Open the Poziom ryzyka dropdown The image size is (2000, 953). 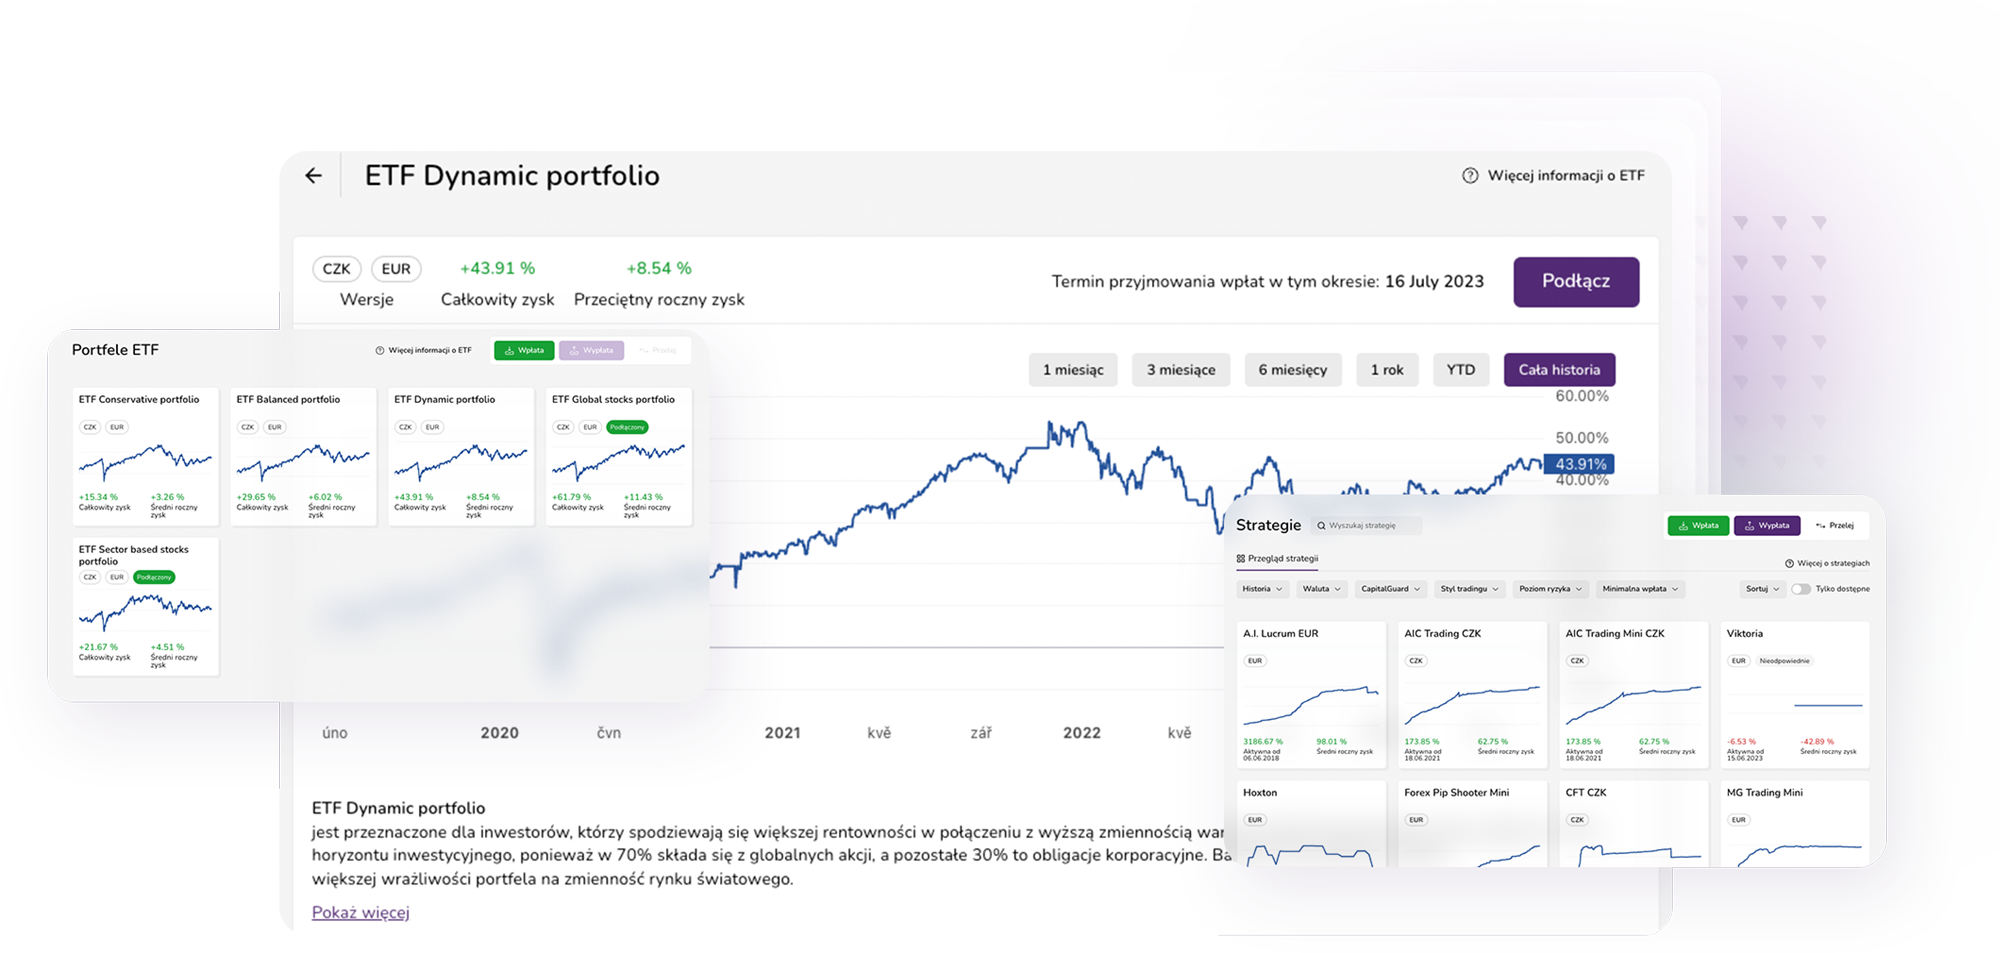[1550, 589]
